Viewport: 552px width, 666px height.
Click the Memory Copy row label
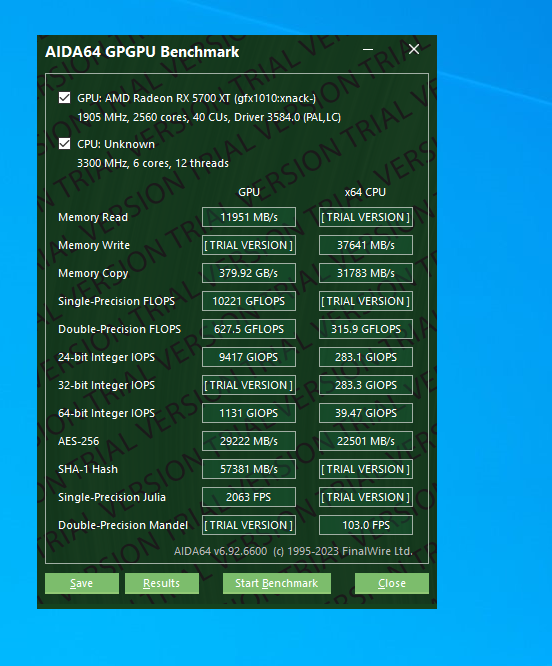tap(93, 273)
